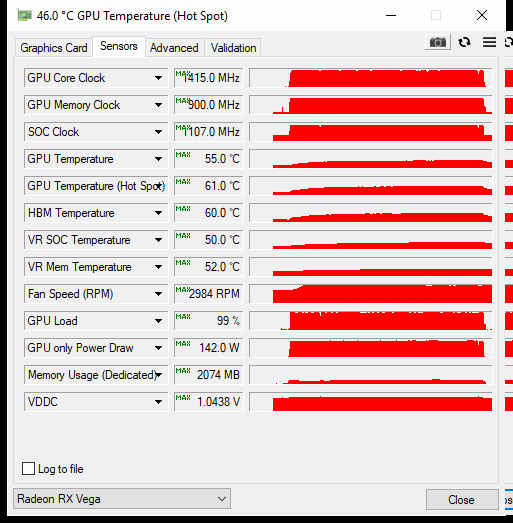Viewport: 513px width, 523px height.
Task: Switch to the Graphics Card tab
Action: (54, 48)
